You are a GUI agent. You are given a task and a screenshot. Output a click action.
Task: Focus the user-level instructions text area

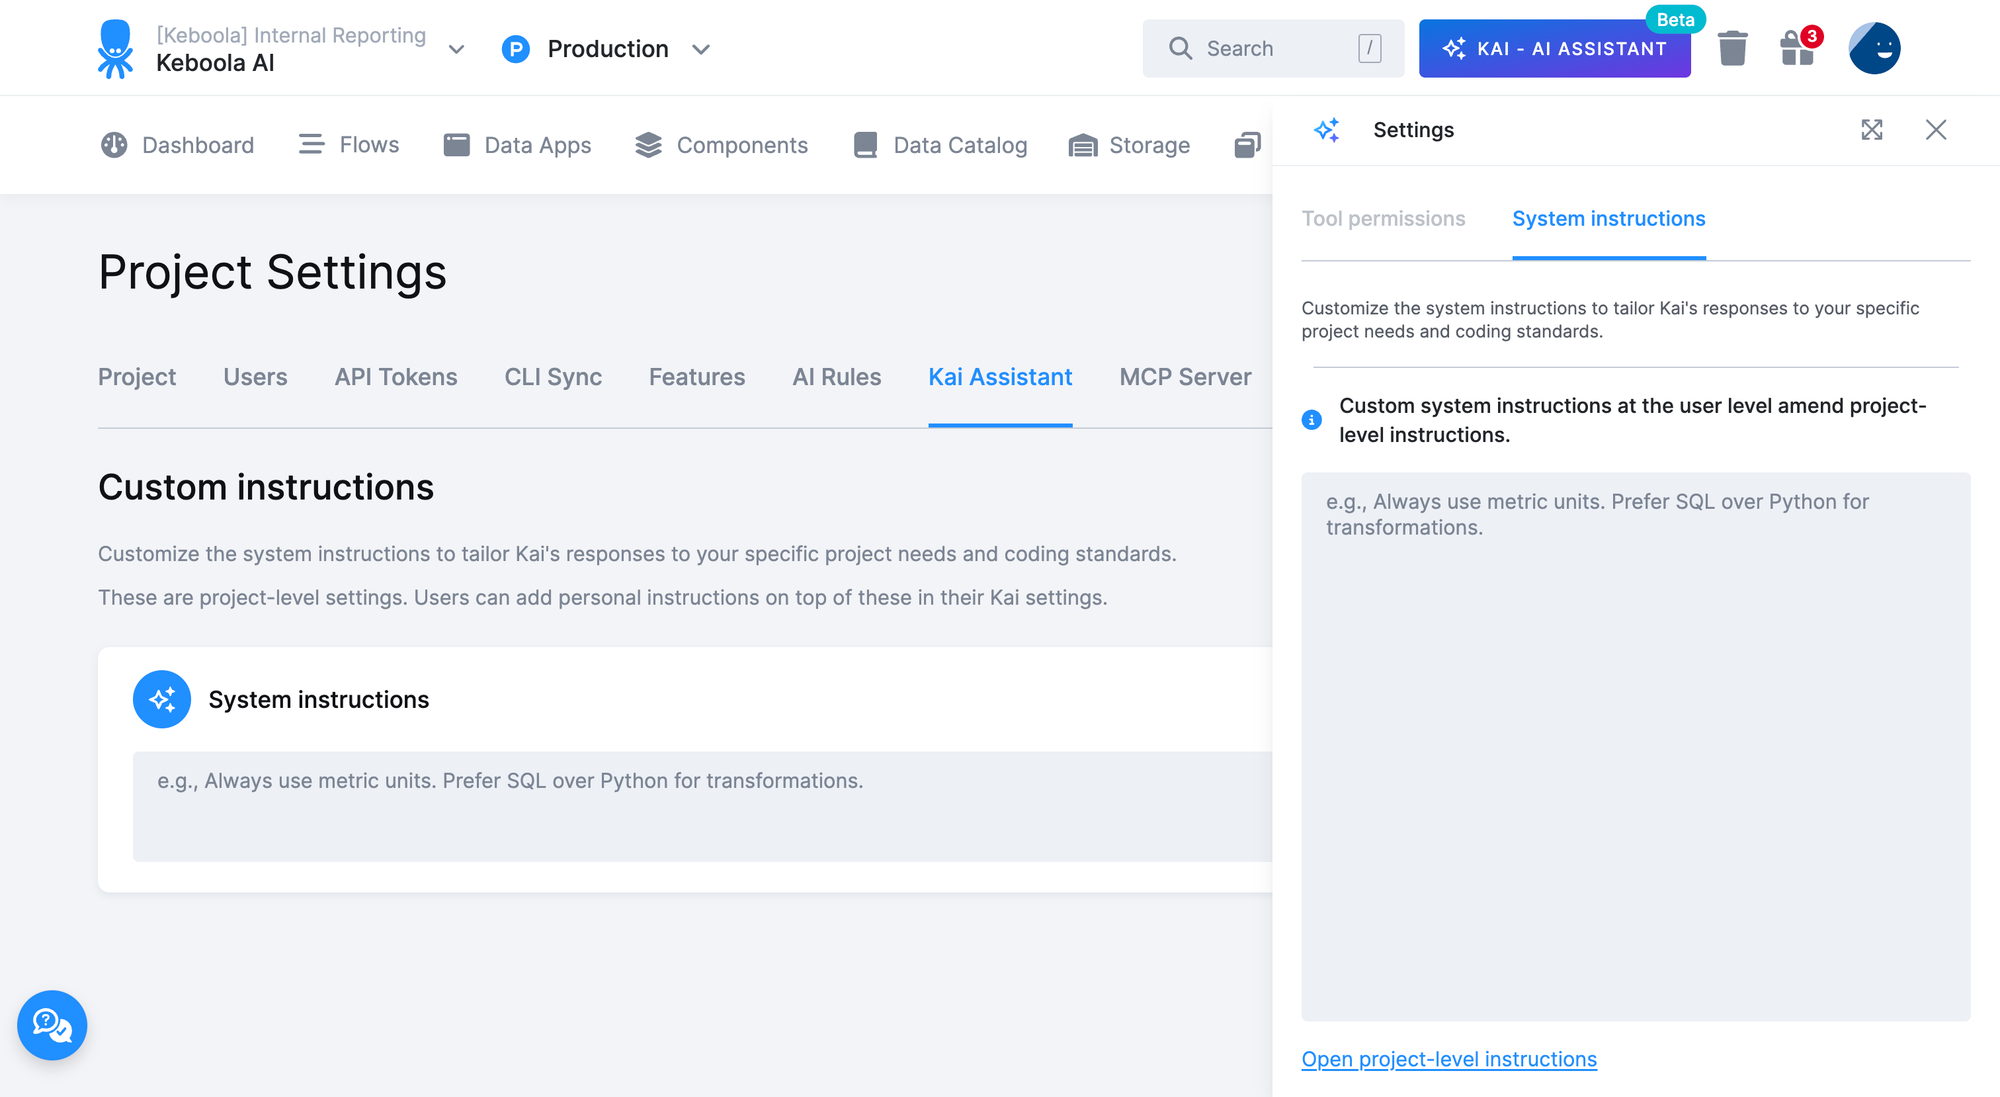1635,746
